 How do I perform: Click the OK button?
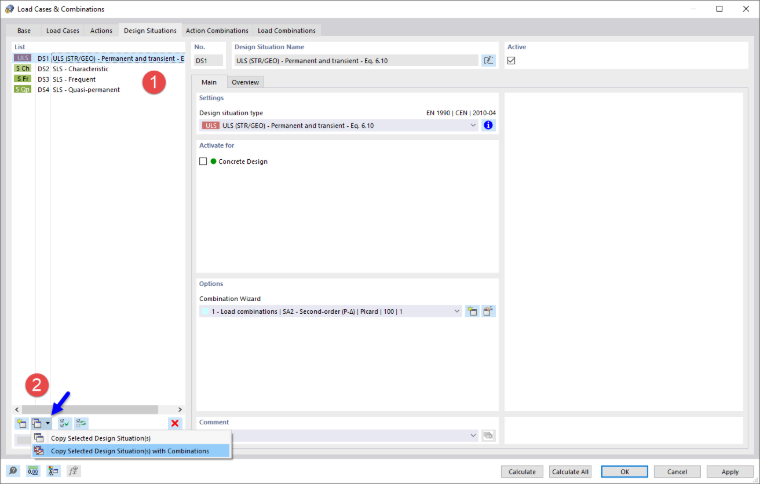click(624, 471)
